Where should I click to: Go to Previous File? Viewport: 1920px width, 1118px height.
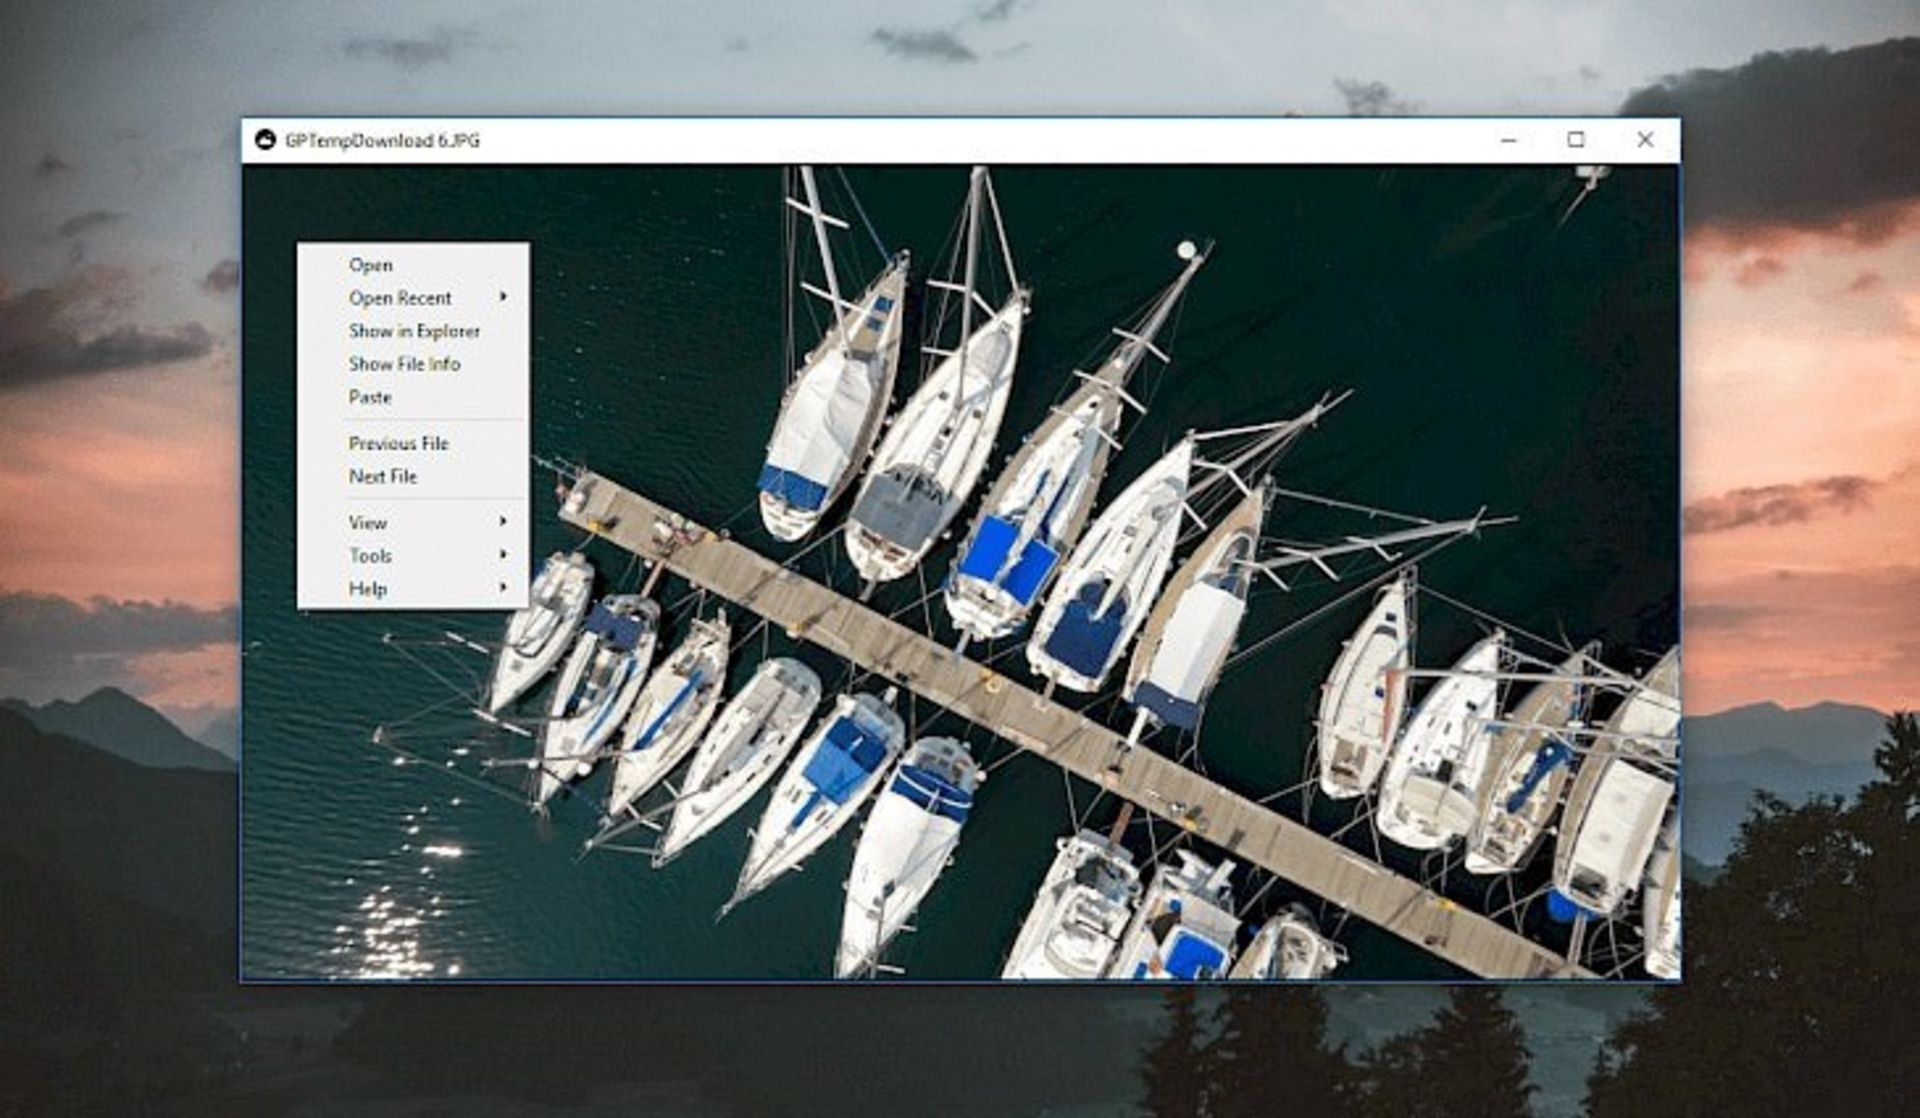[x=398, y=443]
